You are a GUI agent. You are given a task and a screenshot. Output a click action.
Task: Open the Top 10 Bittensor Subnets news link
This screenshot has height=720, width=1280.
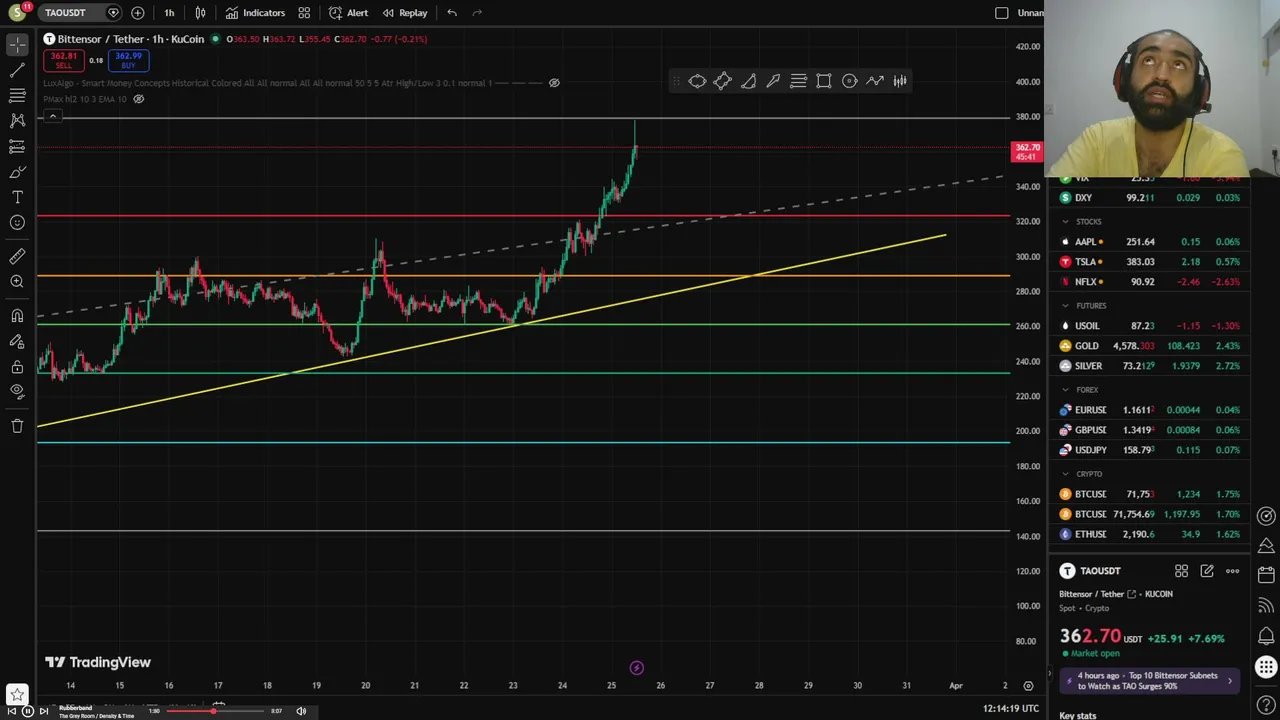click(x=1151, y=681)
